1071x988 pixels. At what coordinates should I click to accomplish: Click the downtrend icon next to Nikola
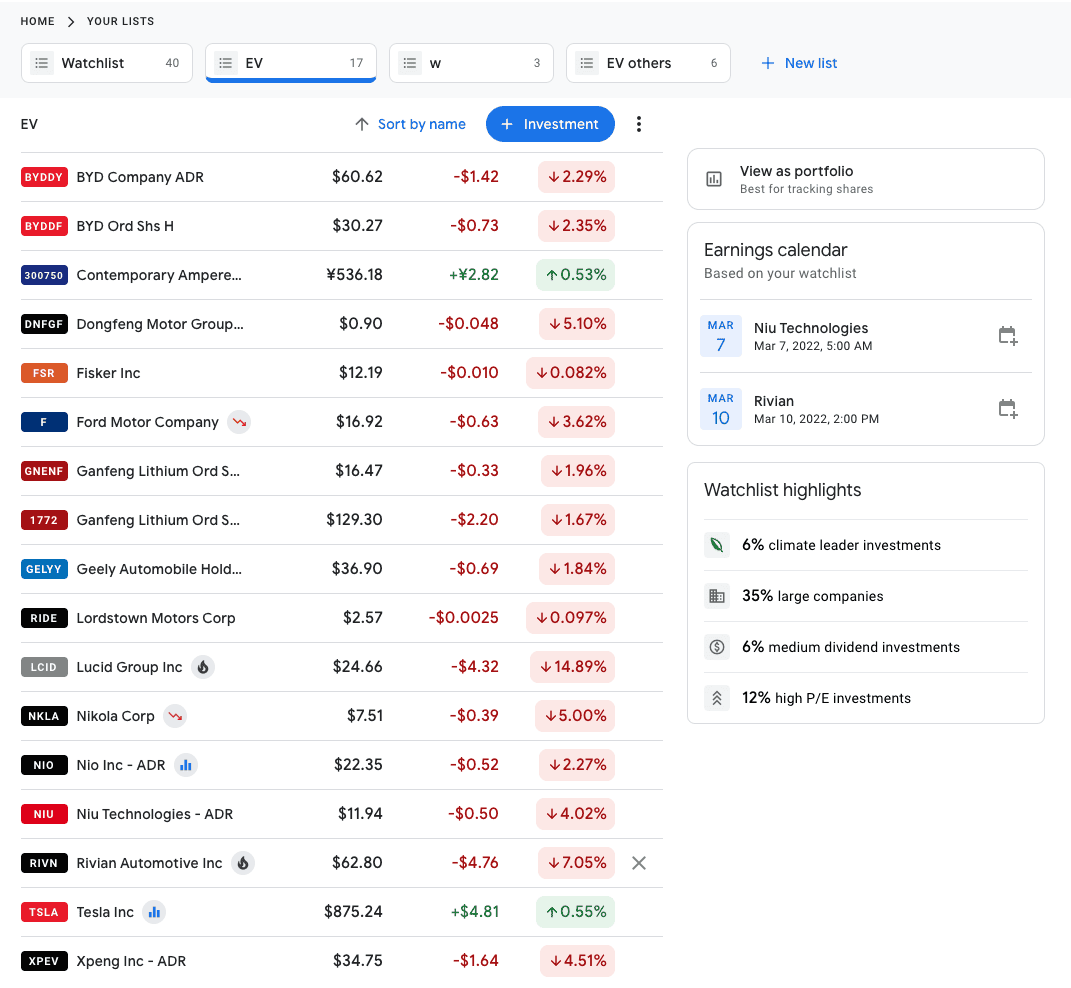click(x=175, y=716)
